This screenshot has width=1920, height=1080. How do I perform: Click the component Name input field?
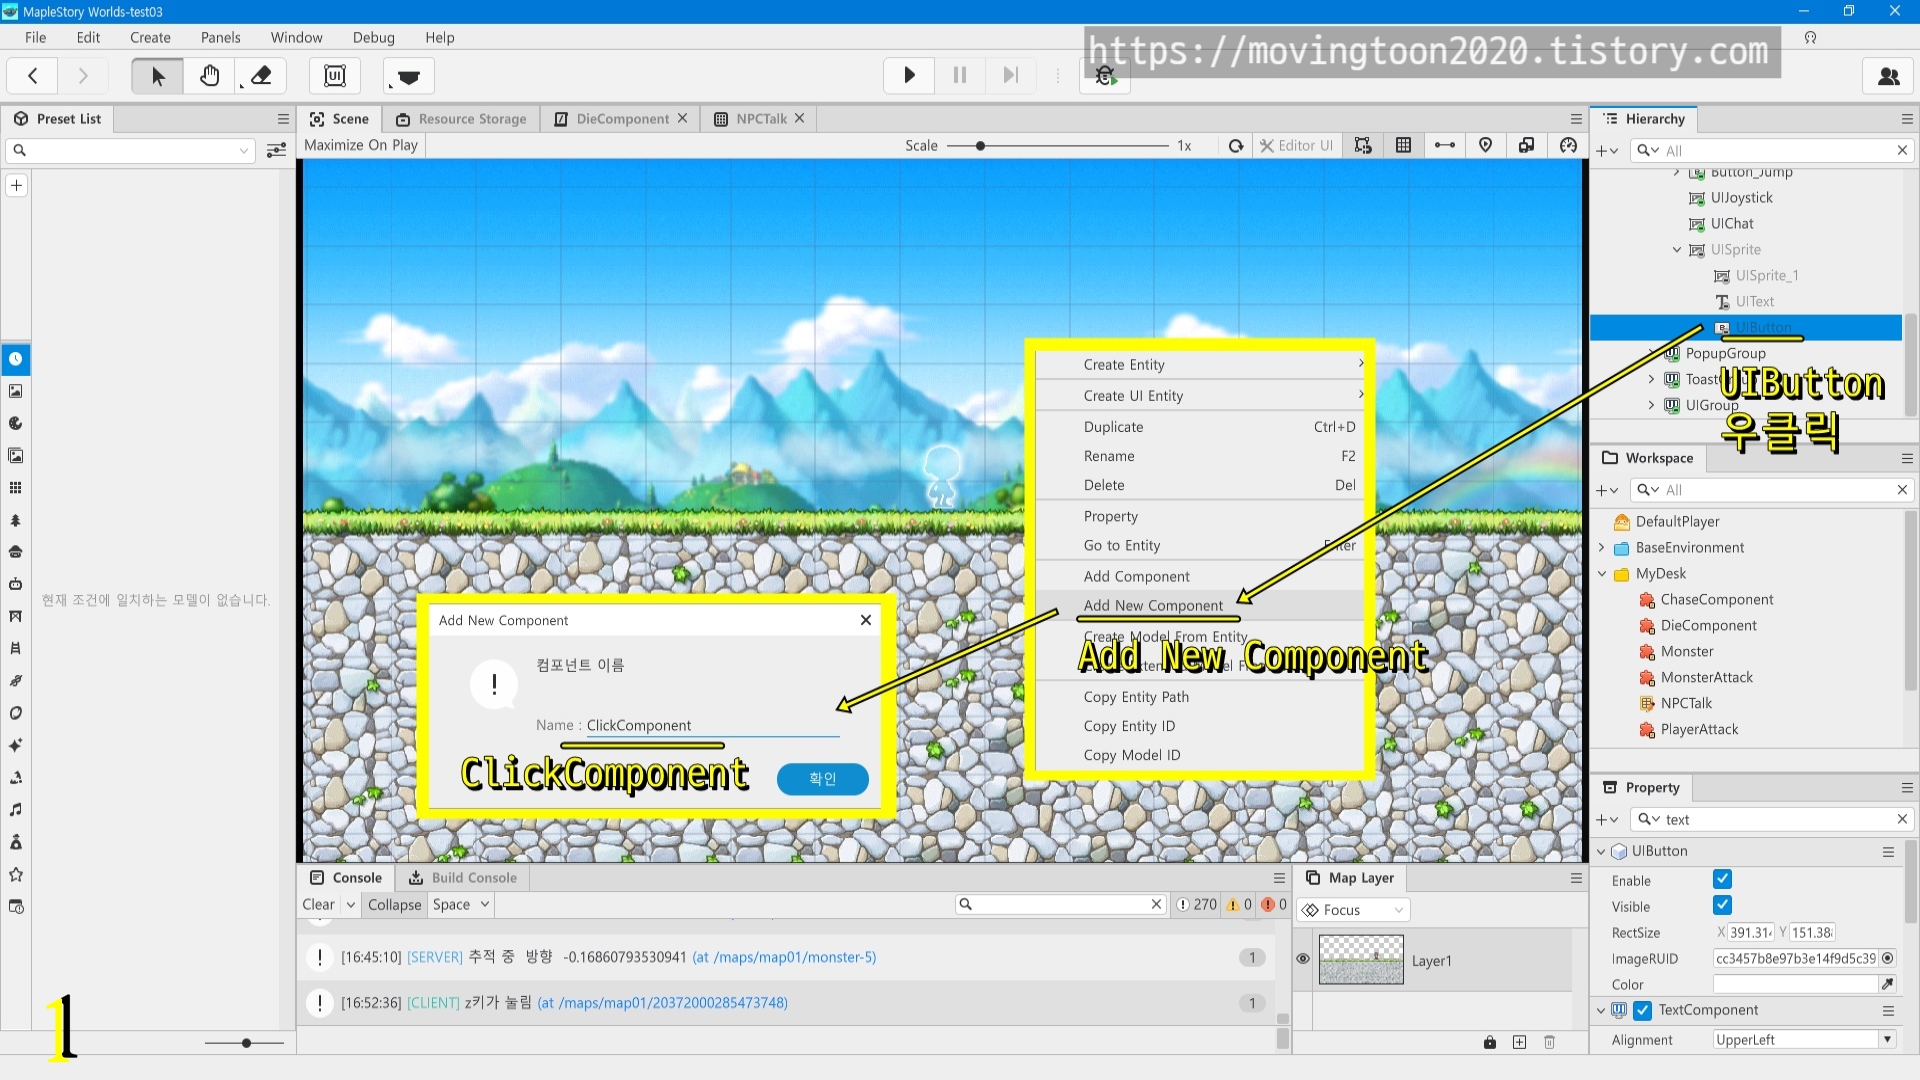pyautogui.click(x=712, y=725)
